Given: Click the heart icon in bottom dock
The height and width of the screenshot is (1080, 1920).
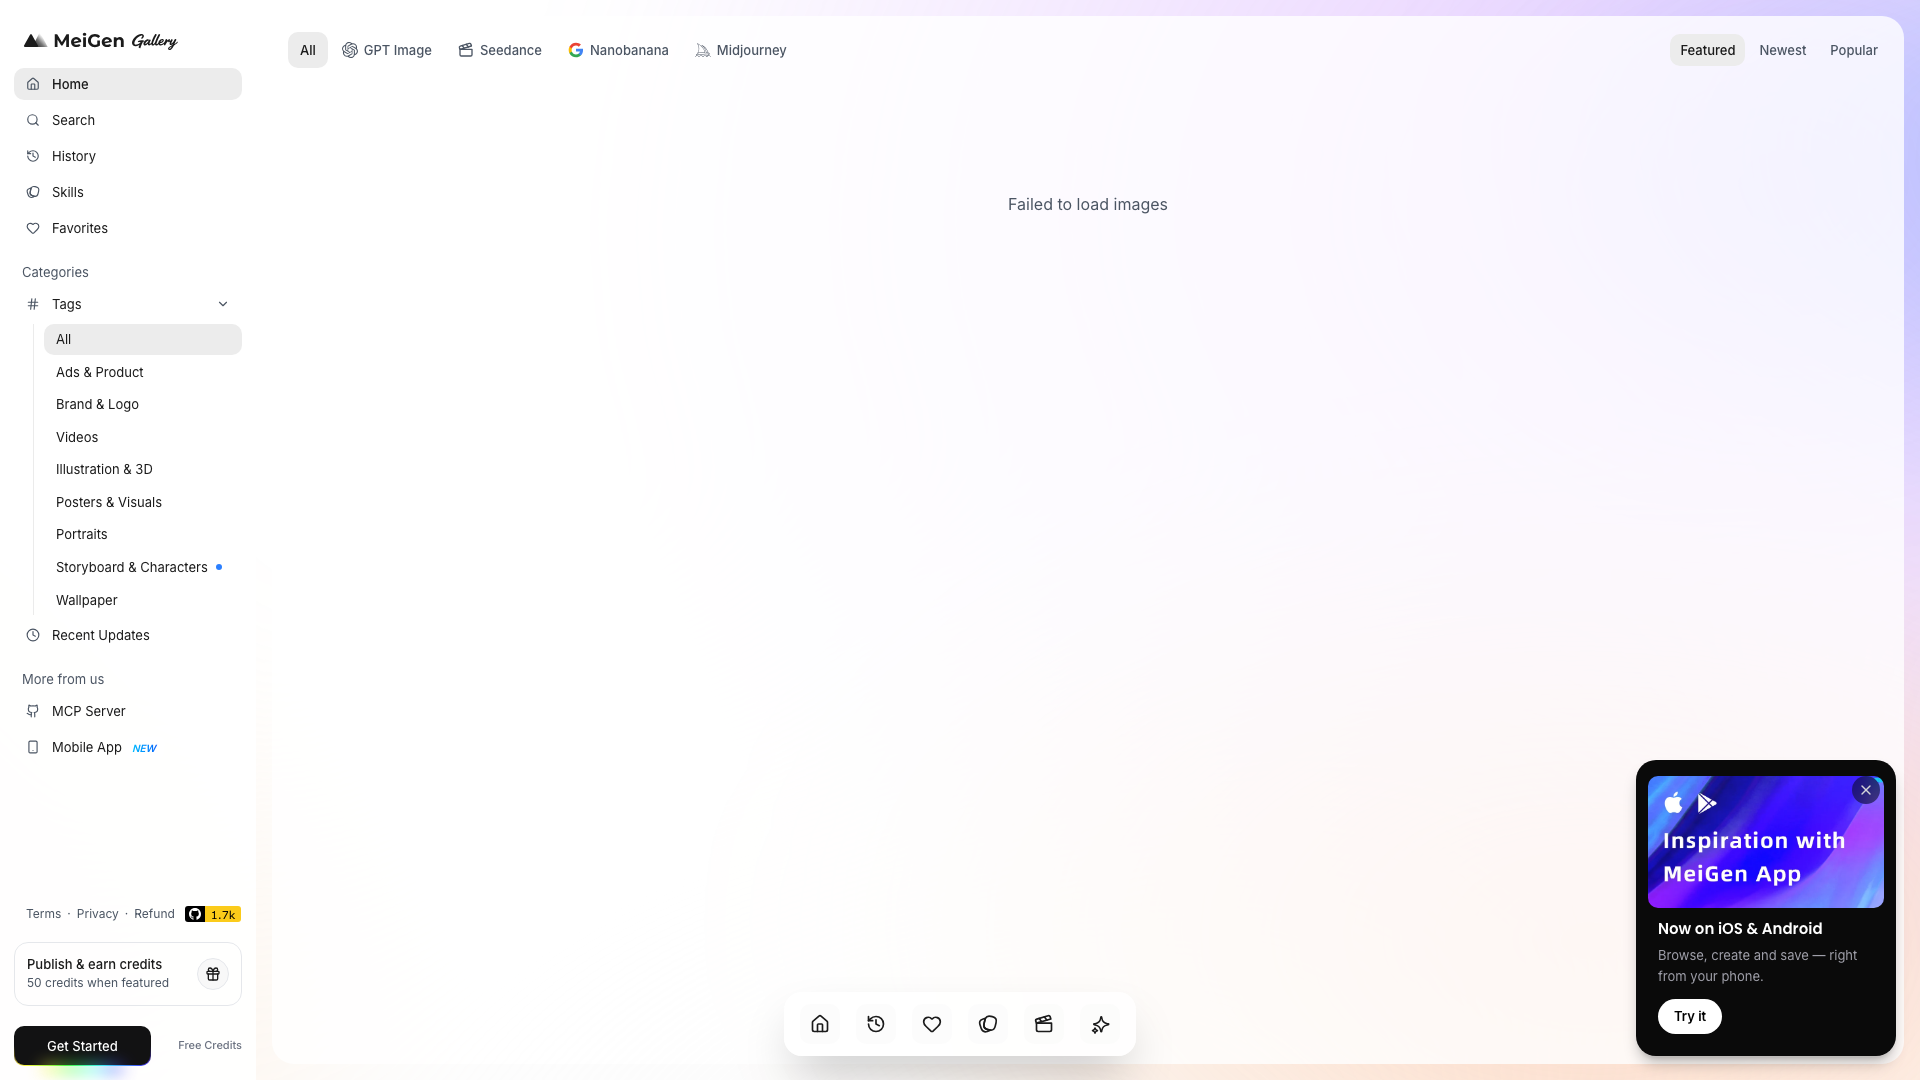Looking at the screenshot, I should pos(932,1024).
